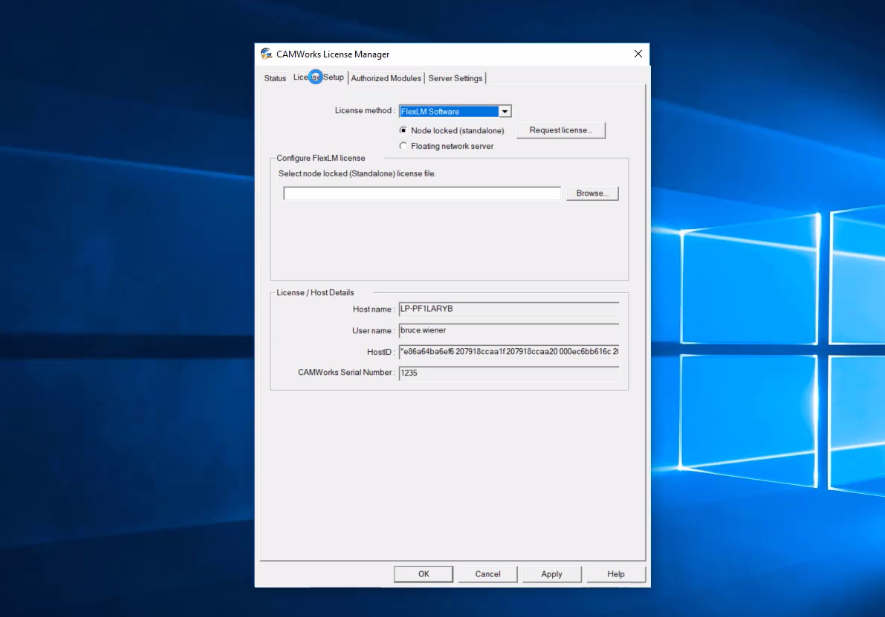
Task: Switch to the Status tab
Action: pos(275,78)
